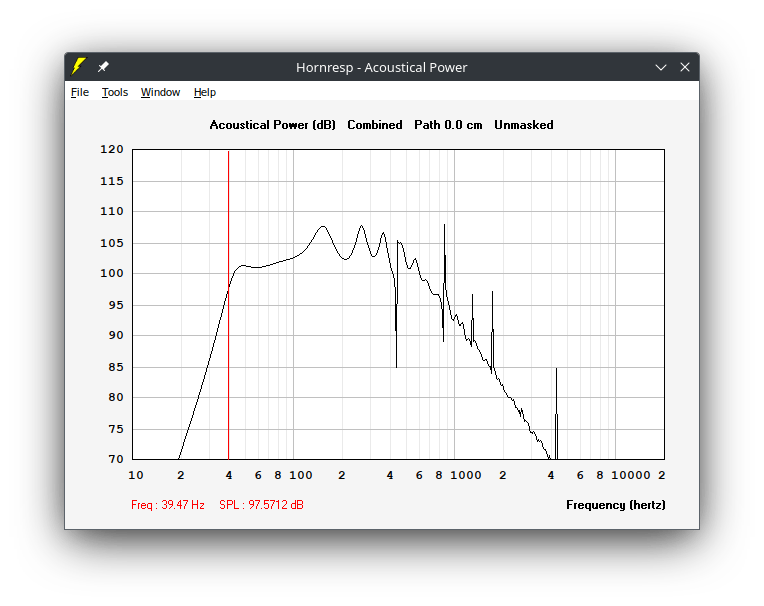The height and width of the screenshot is (606, 764).
Task: Click the 80 value on the dB axis
Action: [x=116, y=398]
